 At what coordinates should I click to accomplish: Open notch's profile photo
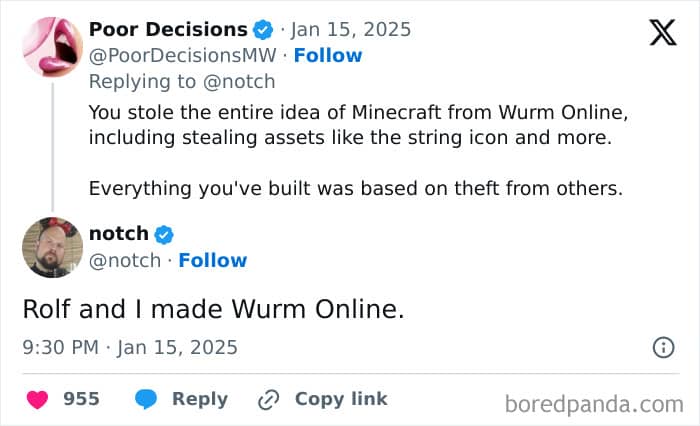(x=51, y=247)
